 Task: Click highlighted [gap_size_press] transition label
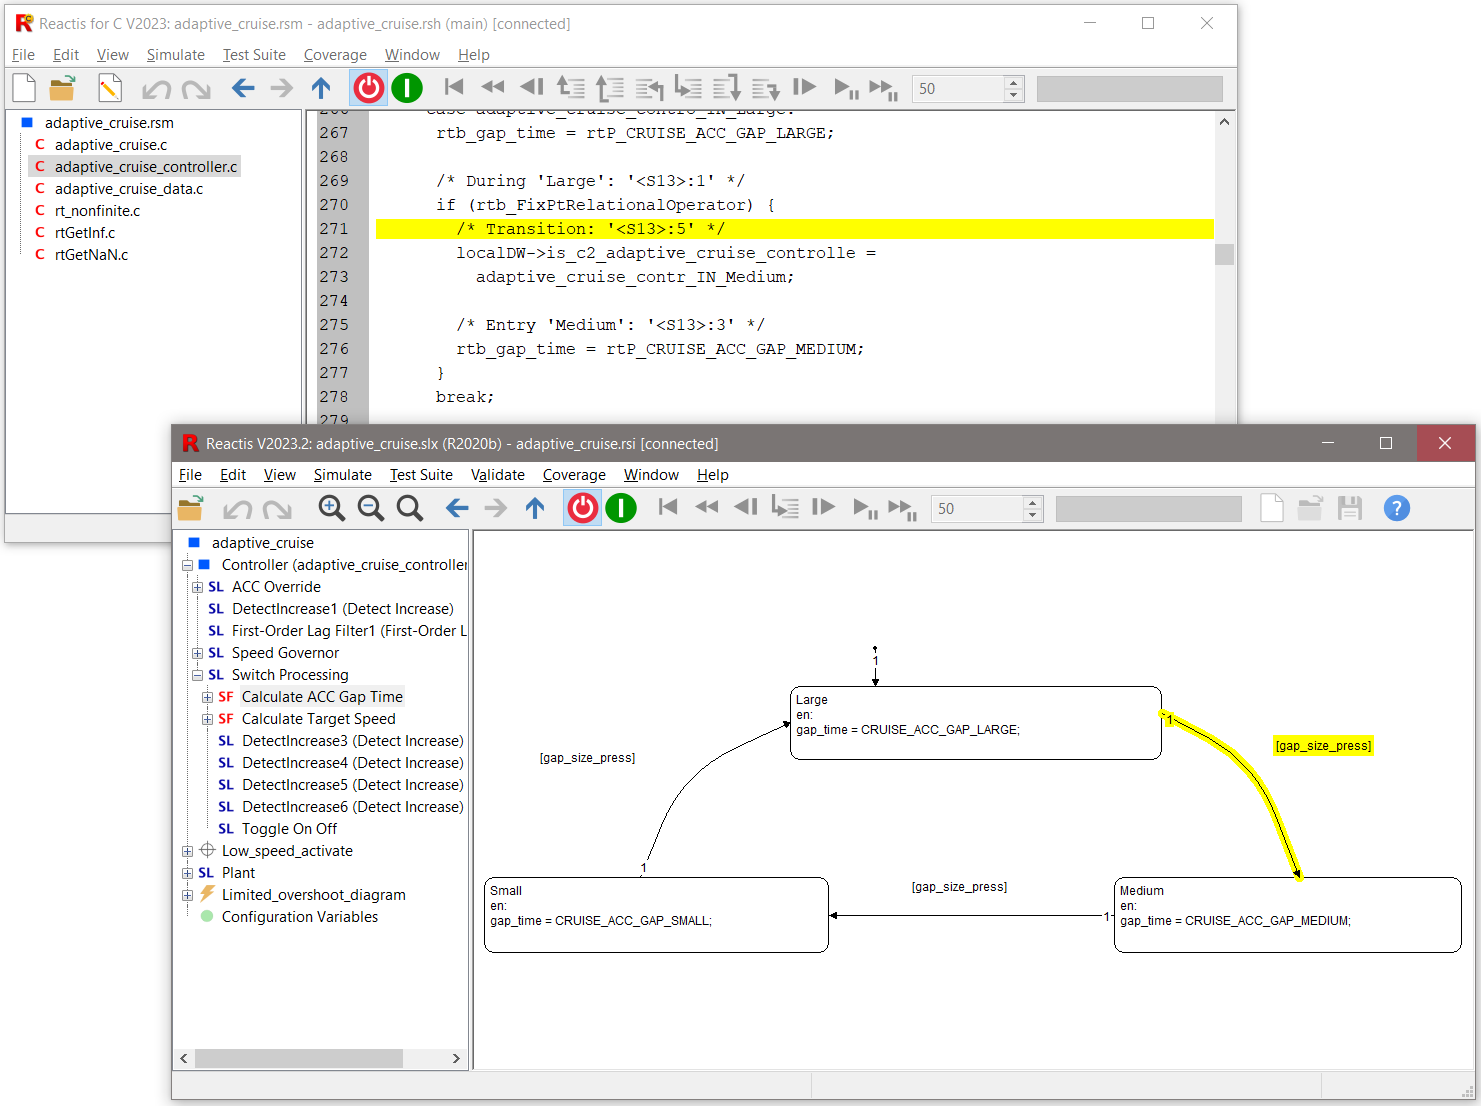[1323, 746]
